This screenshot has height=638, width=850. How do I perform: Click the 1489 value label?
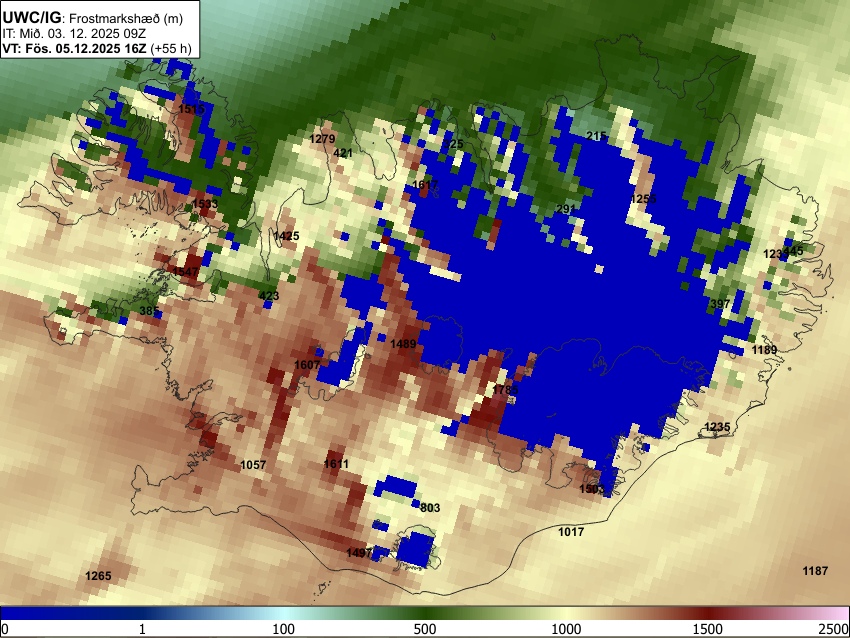403,344
